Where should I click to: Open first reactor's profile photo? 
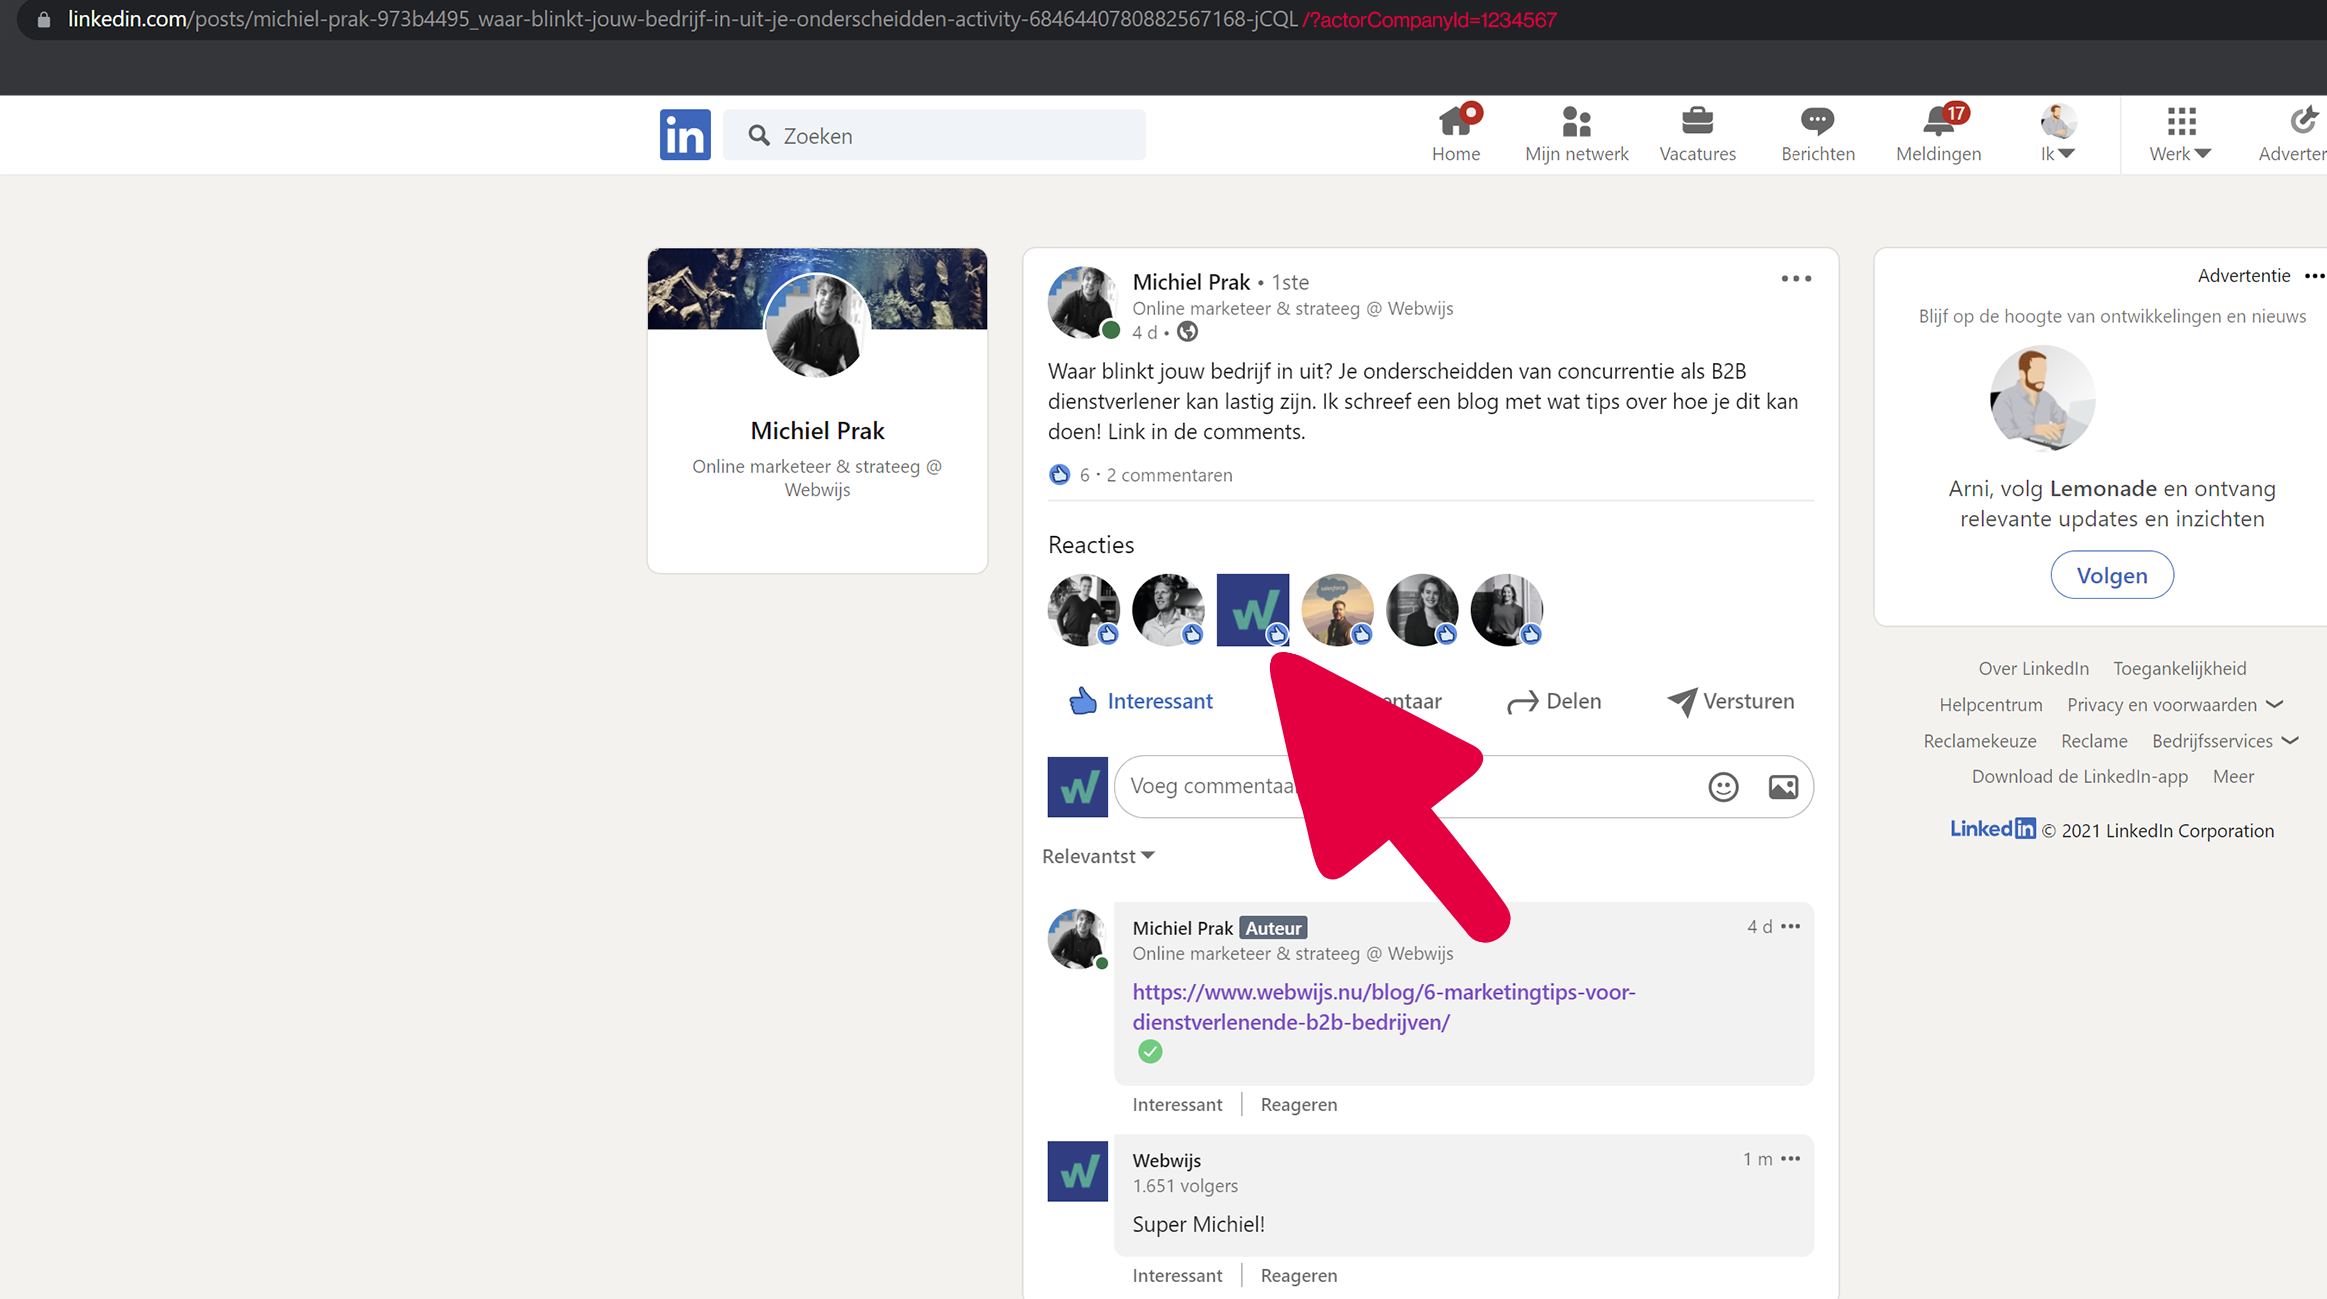[1083, 610]
